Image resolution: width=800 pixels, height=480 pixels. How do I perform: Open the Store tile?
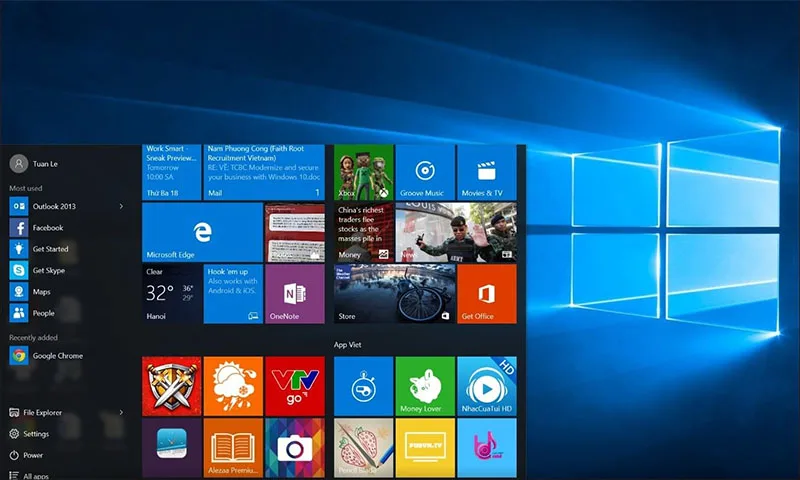pyautogui.click(x=394, y=294)
